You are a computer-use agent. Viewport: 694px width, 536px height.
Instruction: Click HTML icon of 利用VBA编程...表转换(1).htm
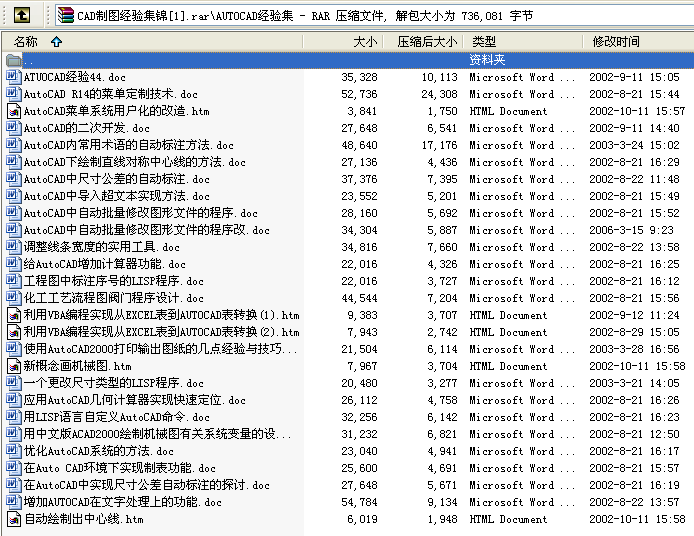tap(14, 315)
